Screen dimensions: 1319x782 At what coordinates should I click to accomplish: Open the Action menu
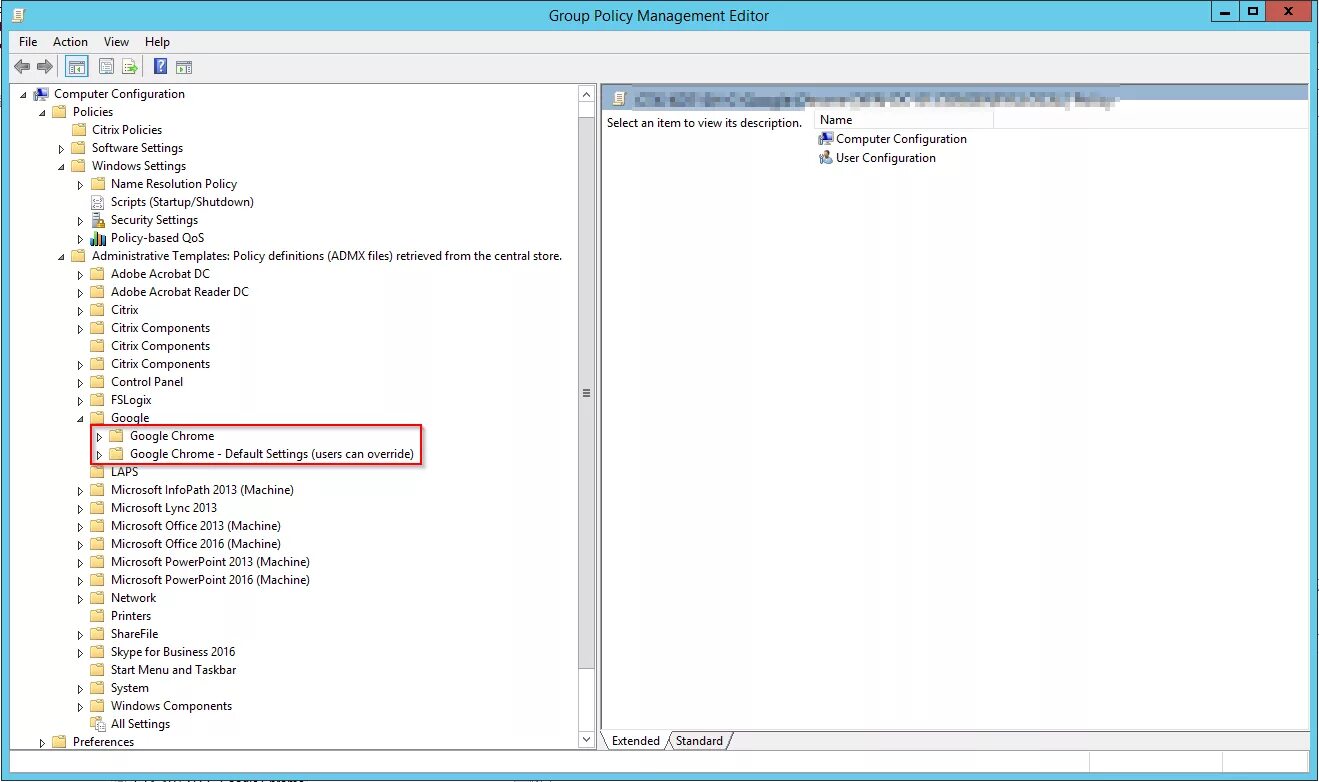pos(71,42)
